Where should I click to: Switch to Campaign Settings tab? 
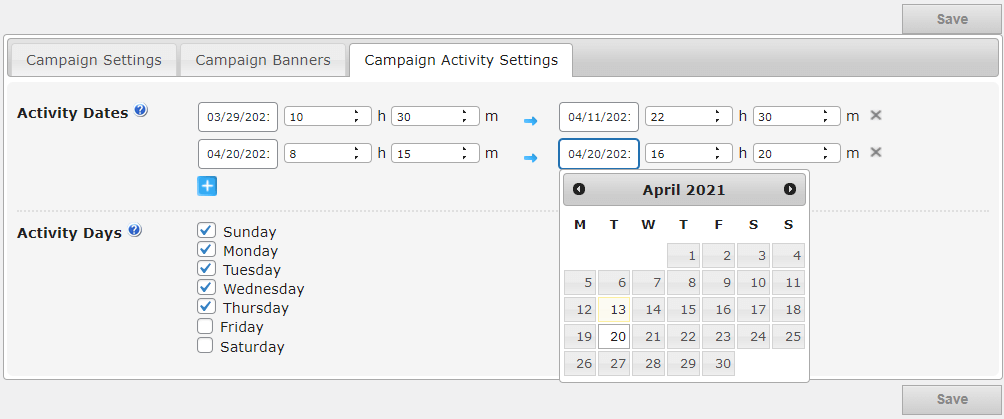click(94, 60)
